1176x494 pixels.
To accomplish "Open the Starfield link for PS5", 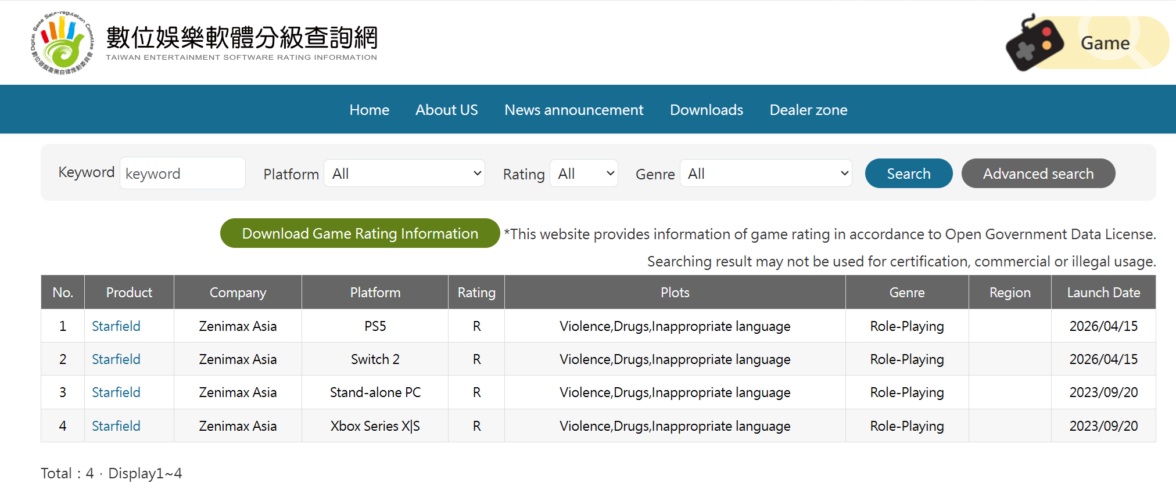I will (x=116, y=326).
